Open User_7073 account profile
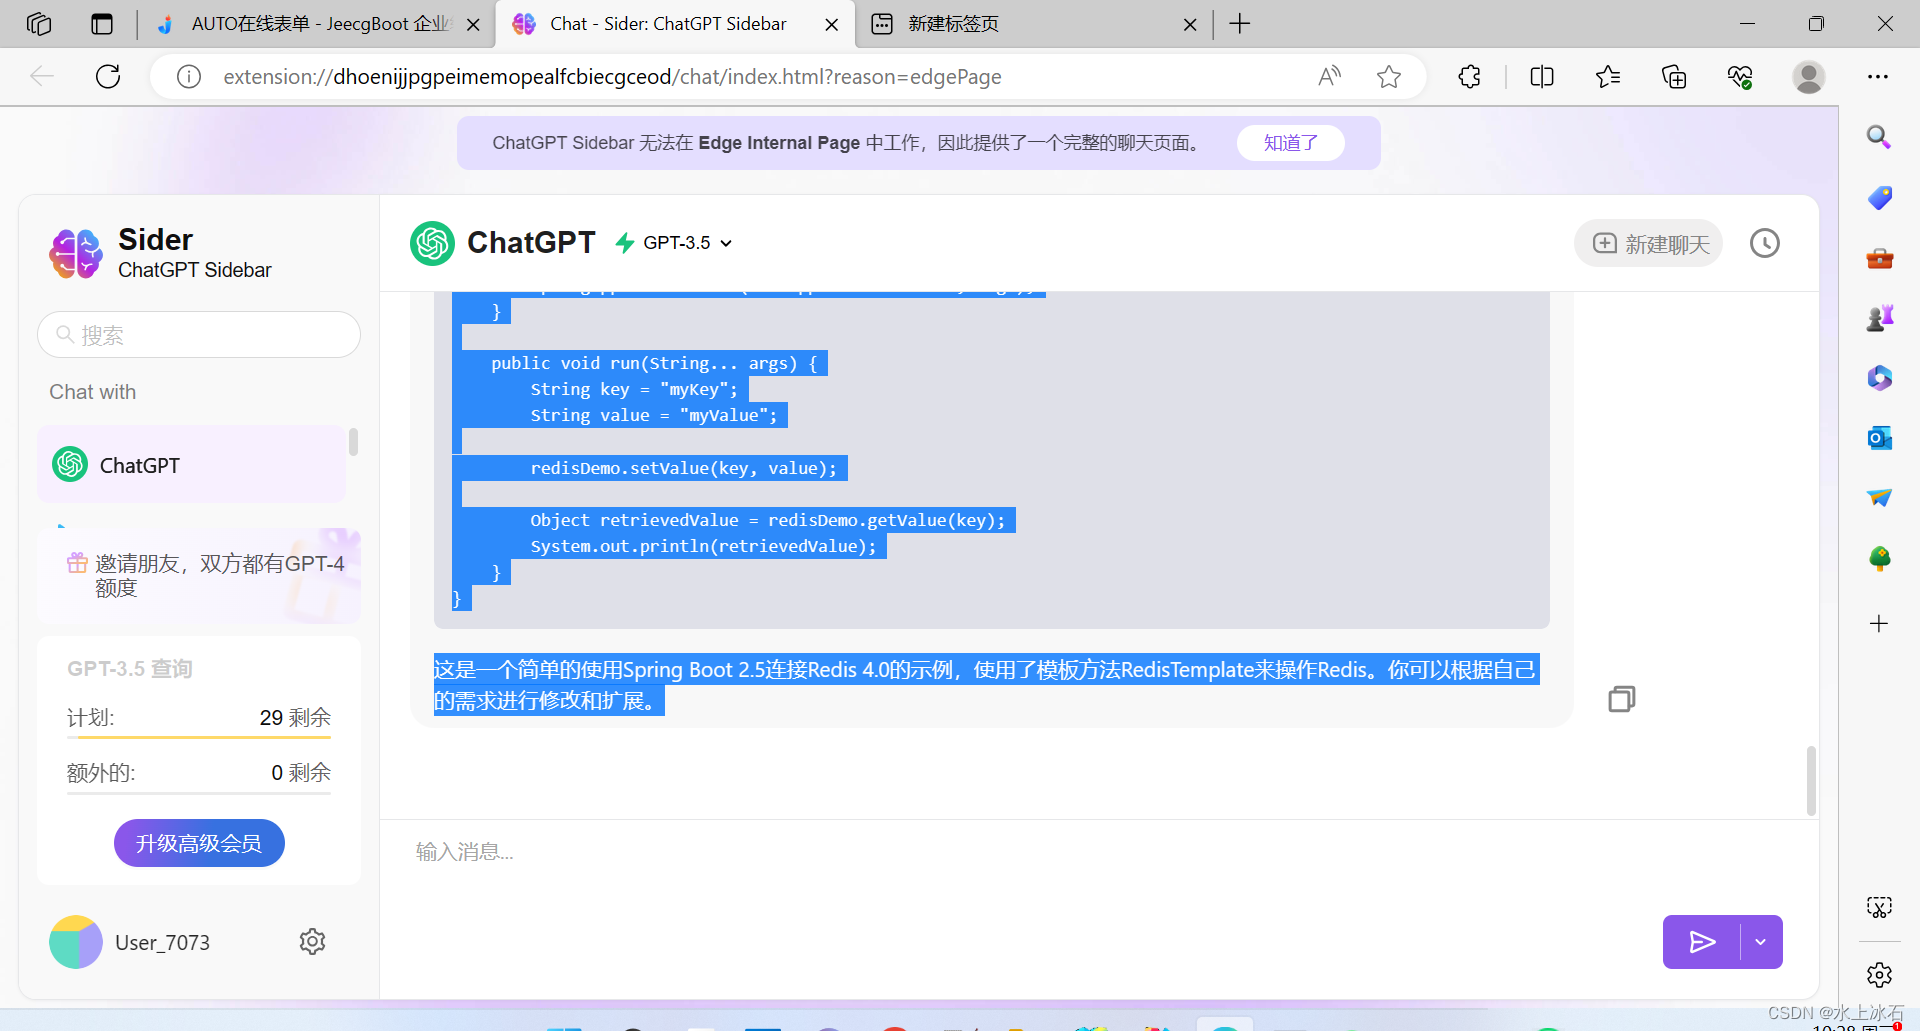Image resolution: width=1920 pixels, height=1031 pixels. point(130,942)
